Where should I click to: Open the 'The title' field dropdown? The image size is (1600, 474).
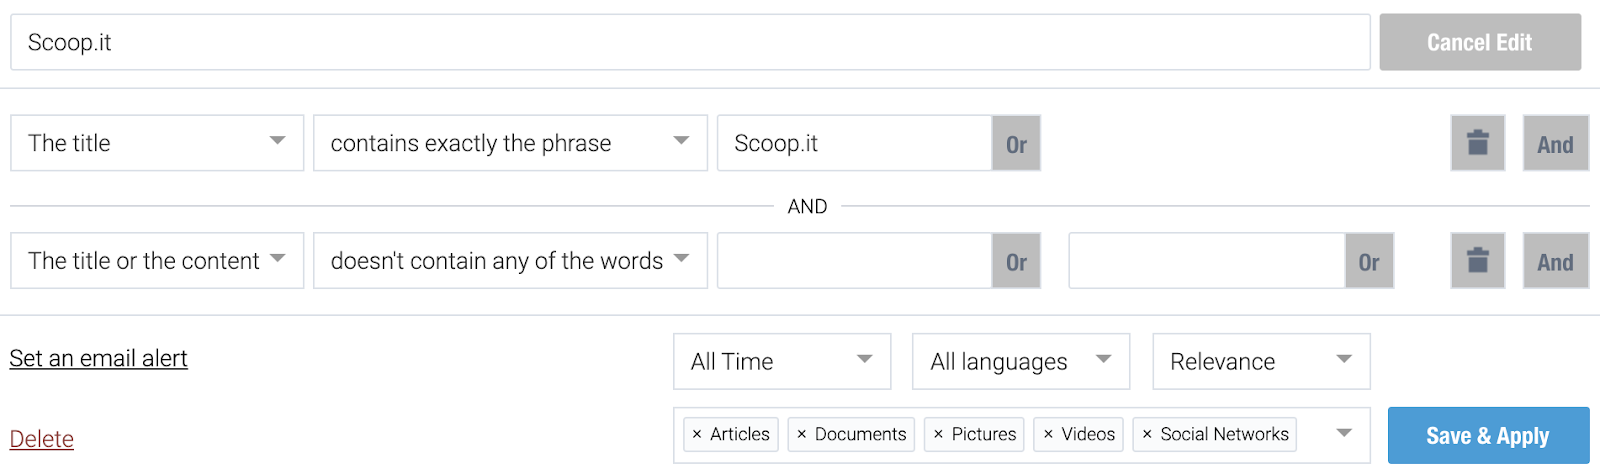coord(157,143)
